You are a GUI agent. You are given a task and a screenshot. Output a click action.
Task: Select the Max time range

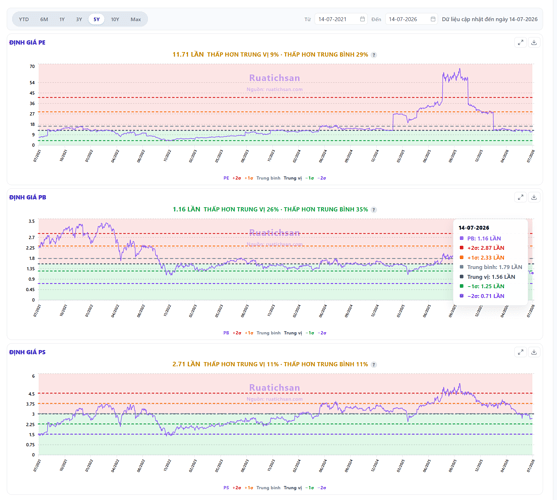click(135, 19)
